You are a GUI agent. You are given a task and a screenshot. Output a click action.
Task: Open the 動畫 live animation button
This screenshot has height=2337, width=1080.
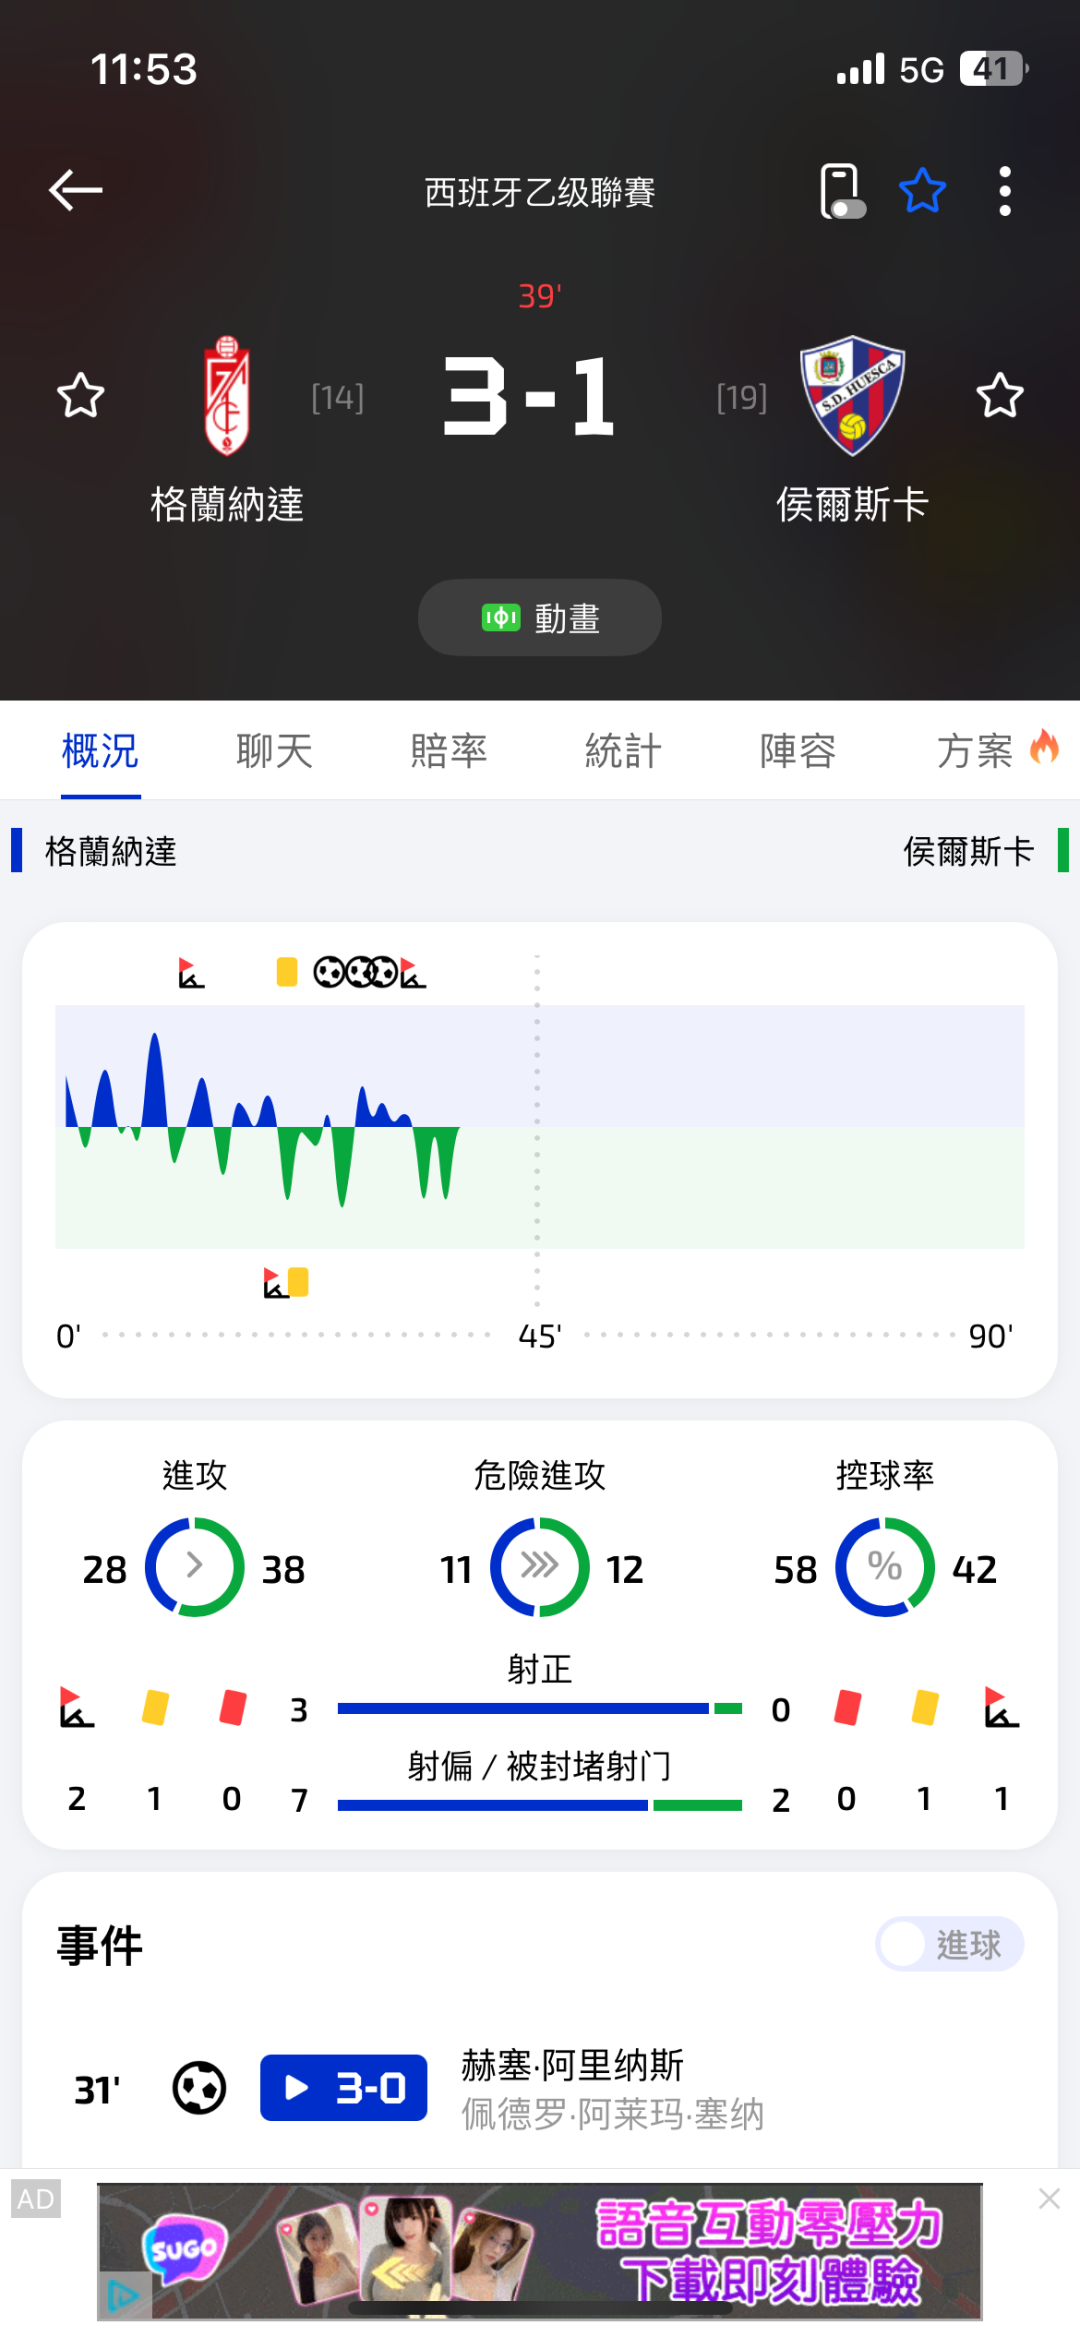tap(540, 618)
